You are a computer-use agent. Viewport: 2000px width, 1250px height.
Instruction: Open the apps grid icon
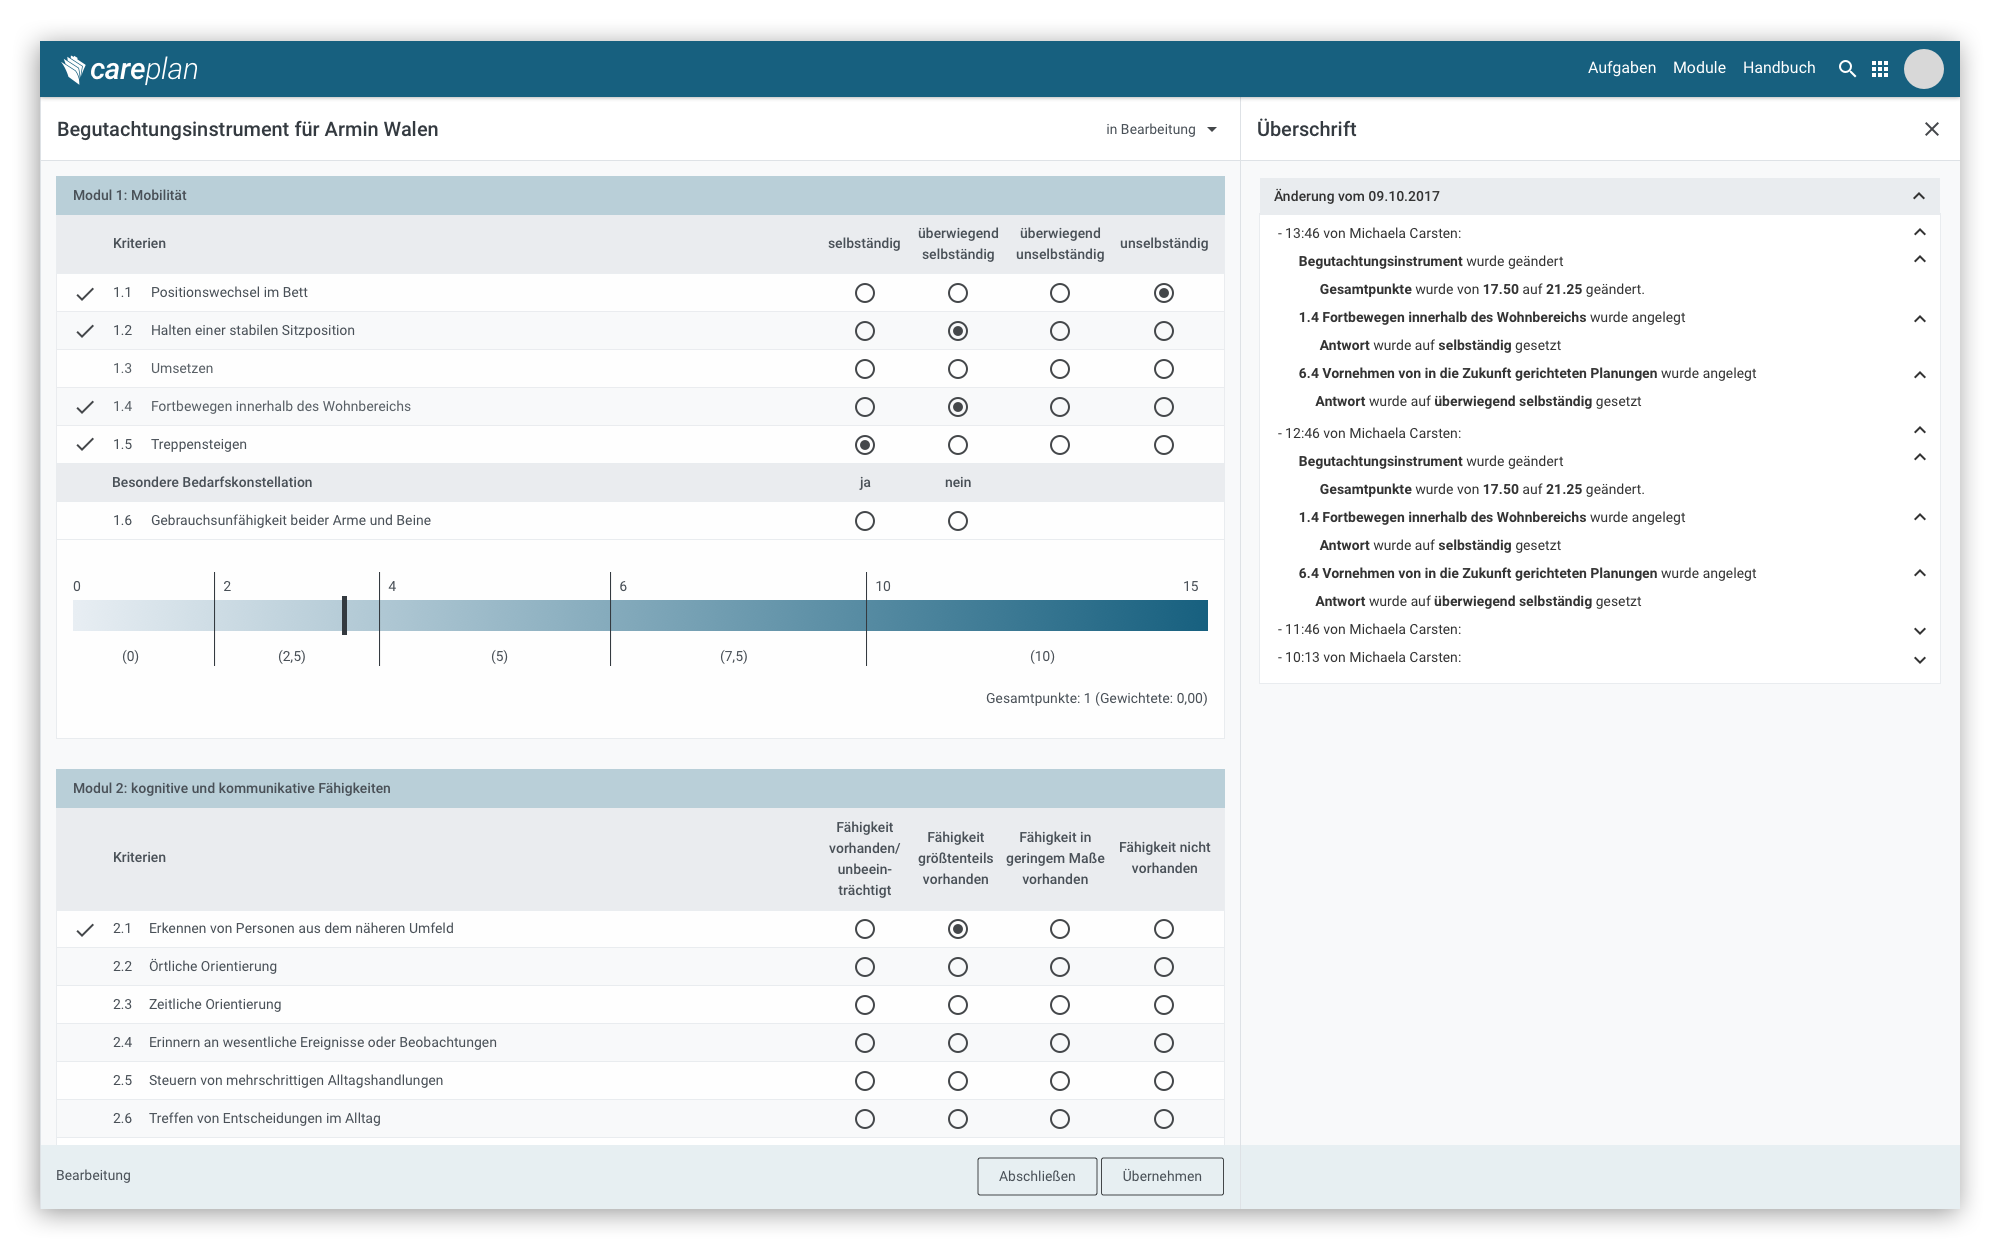tap(1880, 69)
